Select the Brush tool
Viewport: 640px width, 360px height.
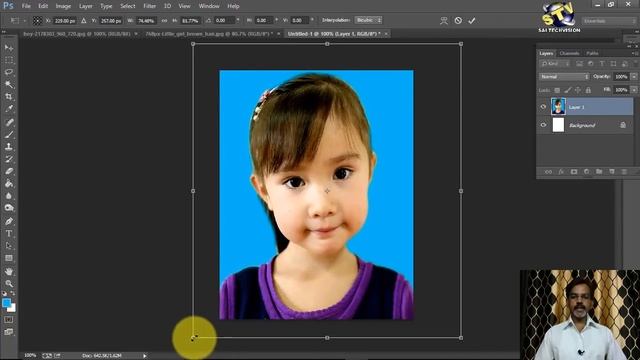pos(9,134)
